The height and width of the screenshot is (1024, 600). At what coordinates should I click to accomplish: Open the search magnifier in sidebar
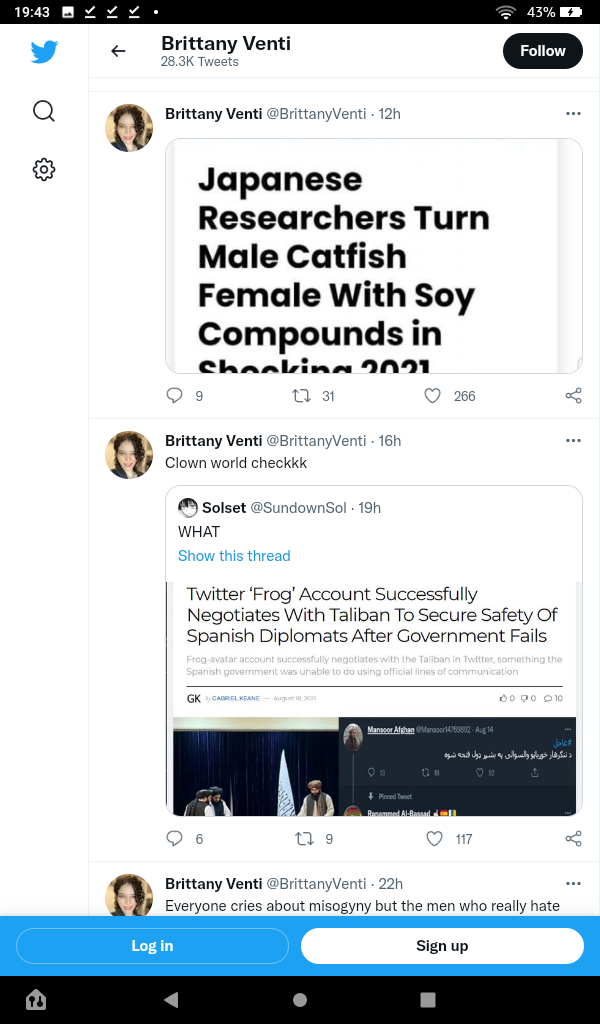(x=44, y=111)
